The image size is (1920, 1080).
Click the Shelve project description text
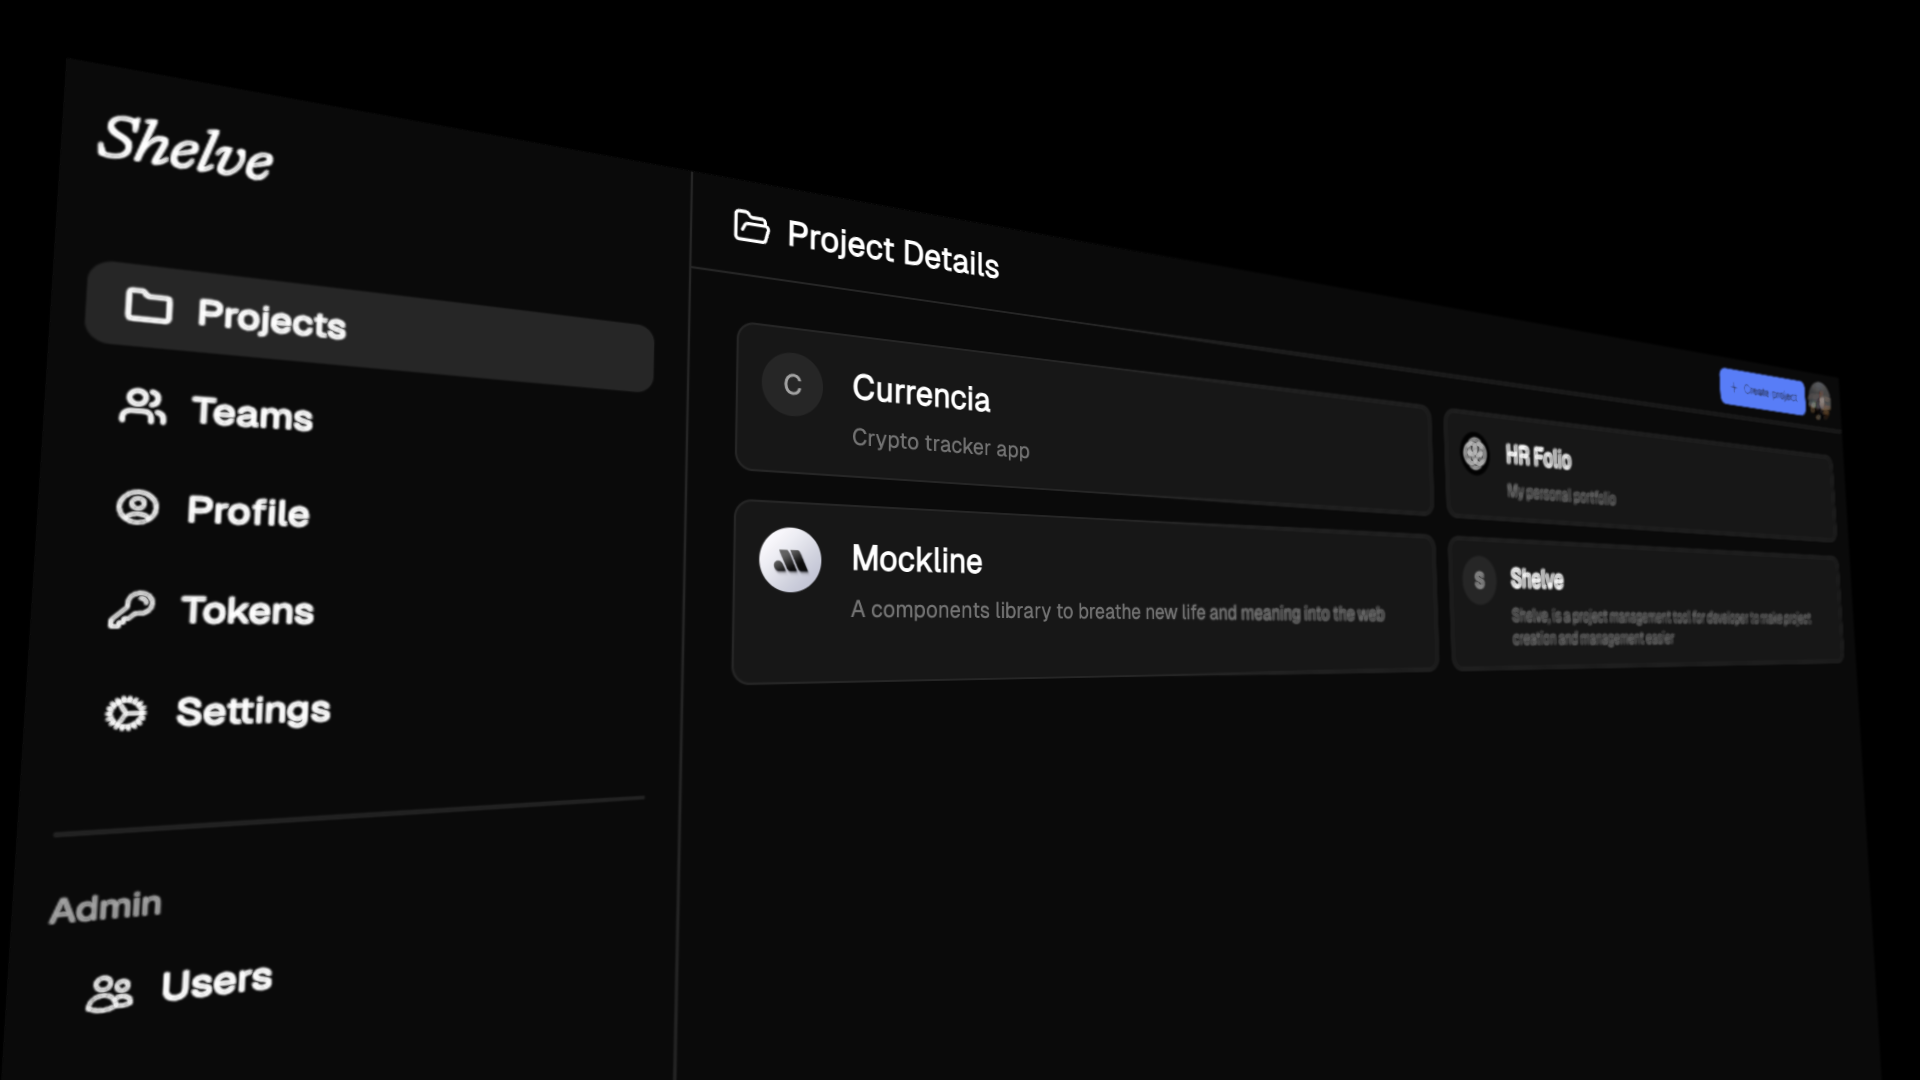(1661, 628)
